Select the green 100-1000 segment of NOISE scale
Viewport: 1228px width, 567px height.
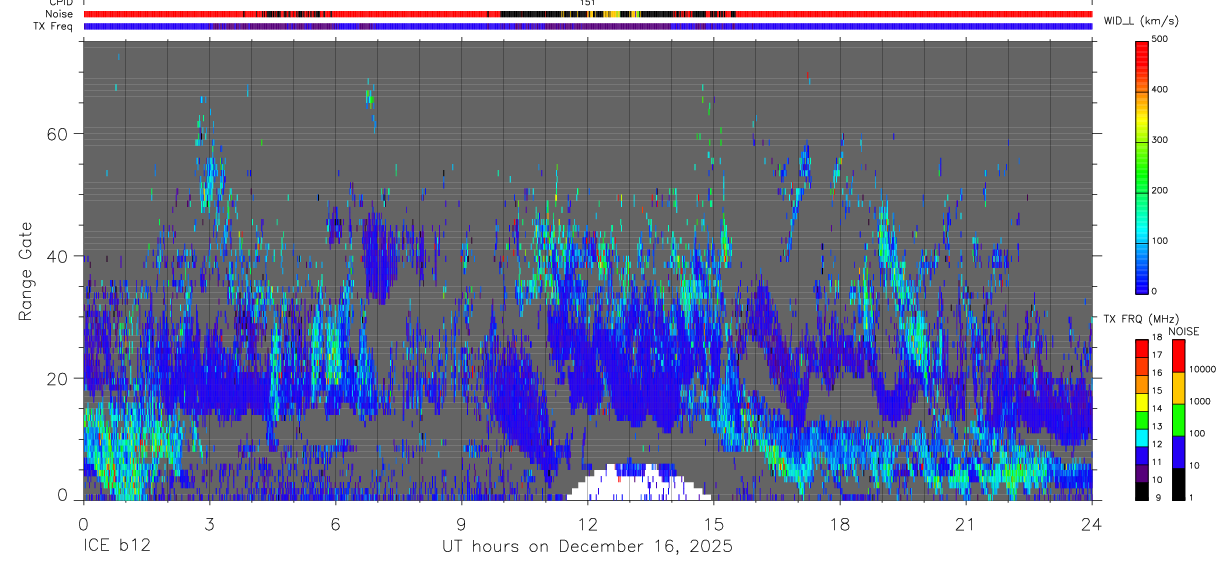(1178, 418)
